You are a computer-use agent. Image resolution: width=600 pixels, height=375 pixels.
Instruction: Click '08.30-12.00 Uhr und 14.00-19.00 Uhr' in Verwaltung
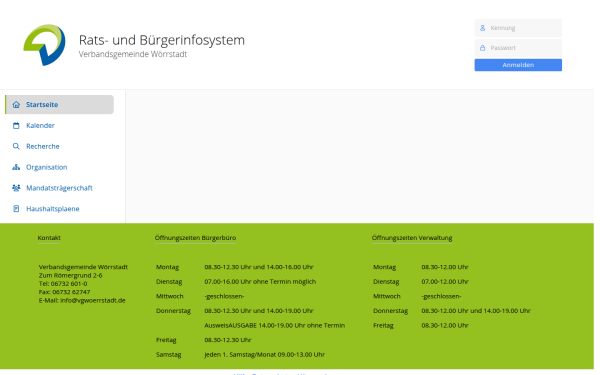point(476,311)
